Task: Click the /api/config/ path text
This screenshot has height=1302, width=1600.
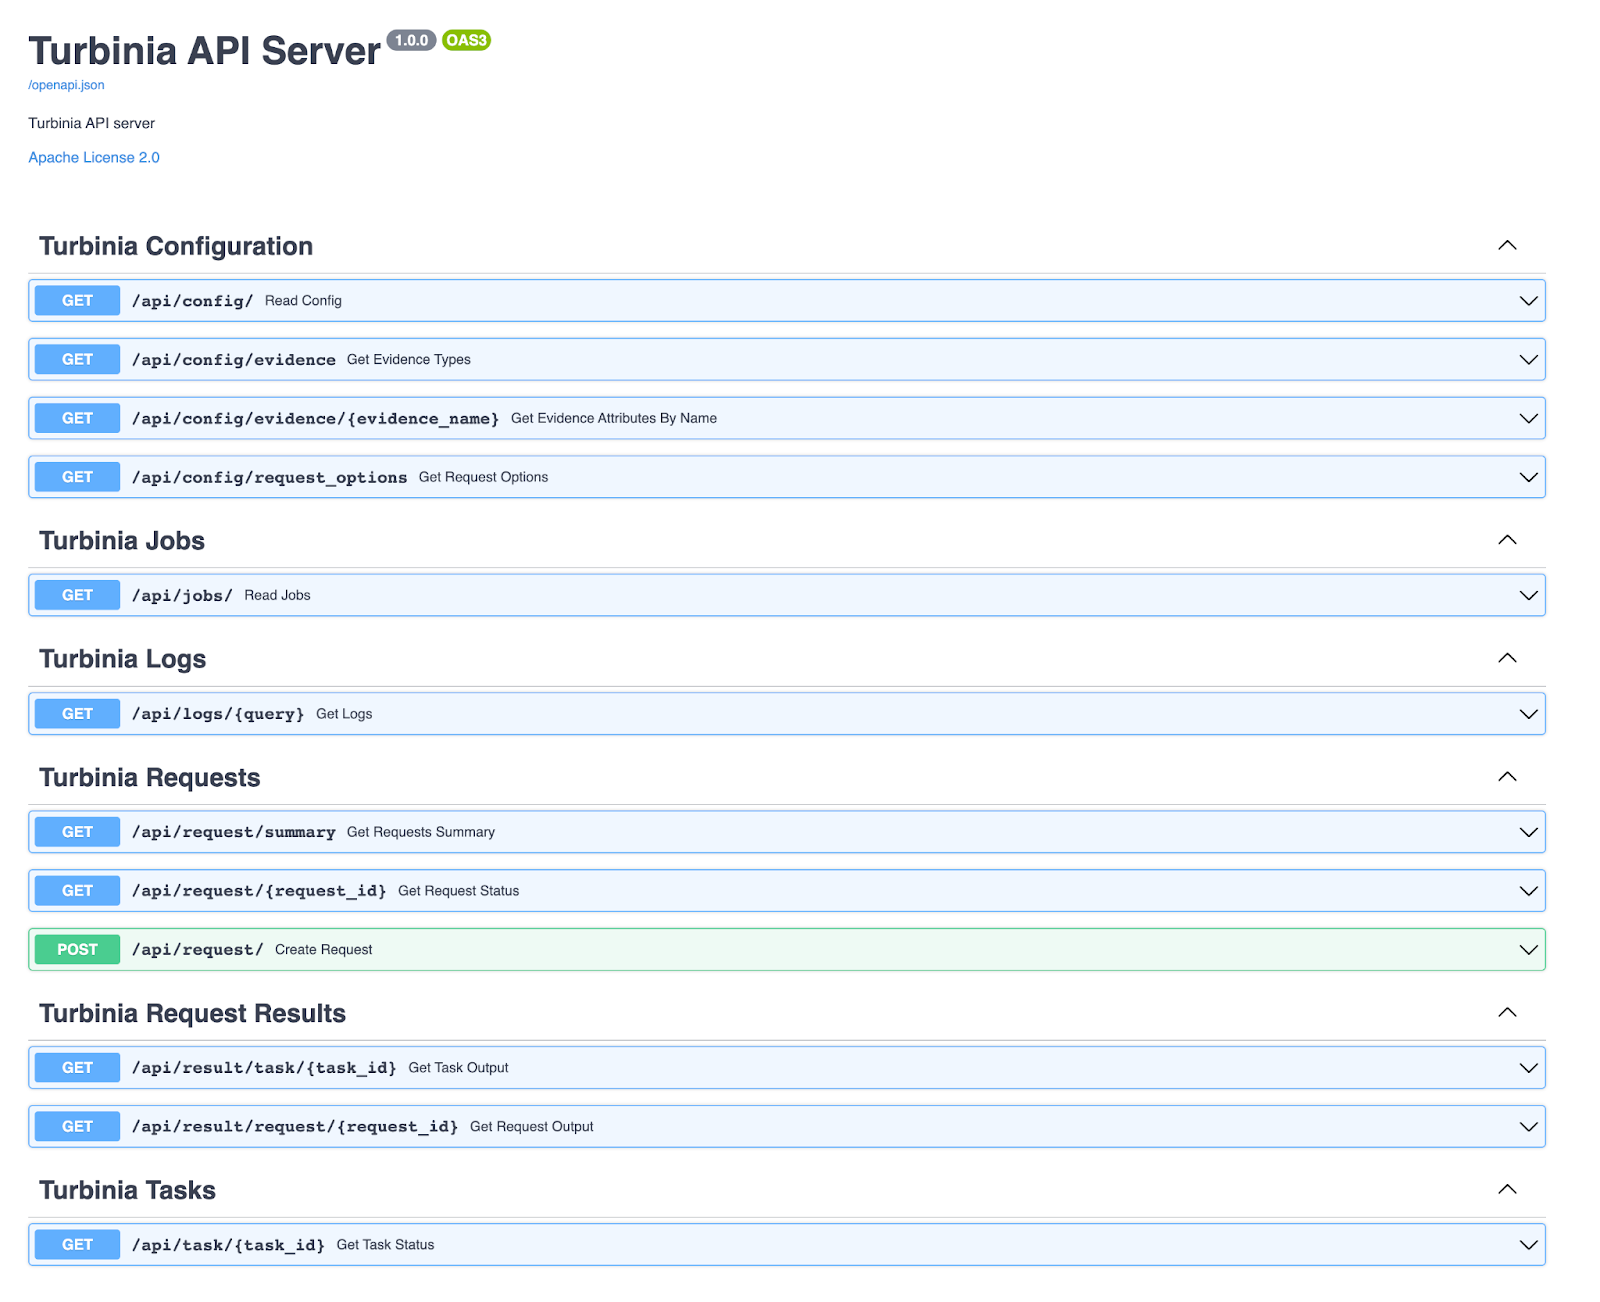Action: point(193,301)
